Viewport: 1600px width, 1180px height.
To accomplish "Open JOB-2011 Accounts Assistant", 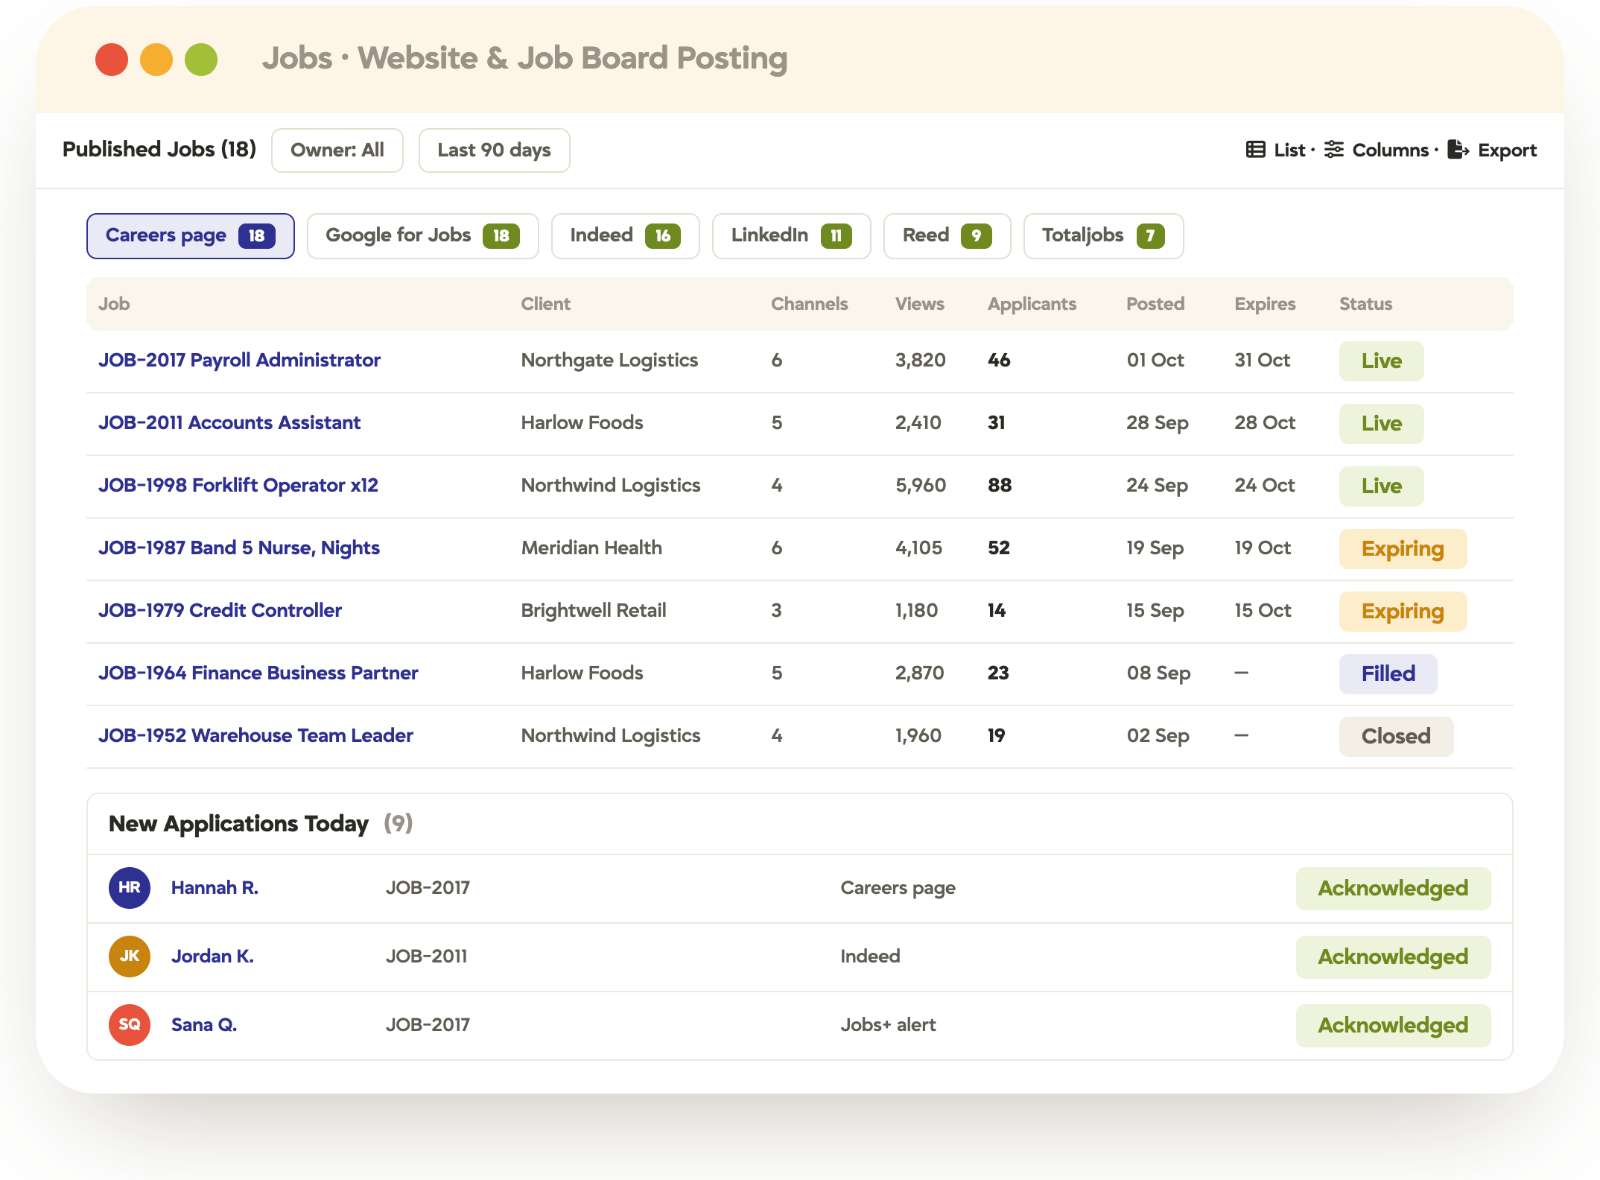I will pos(229,423).
